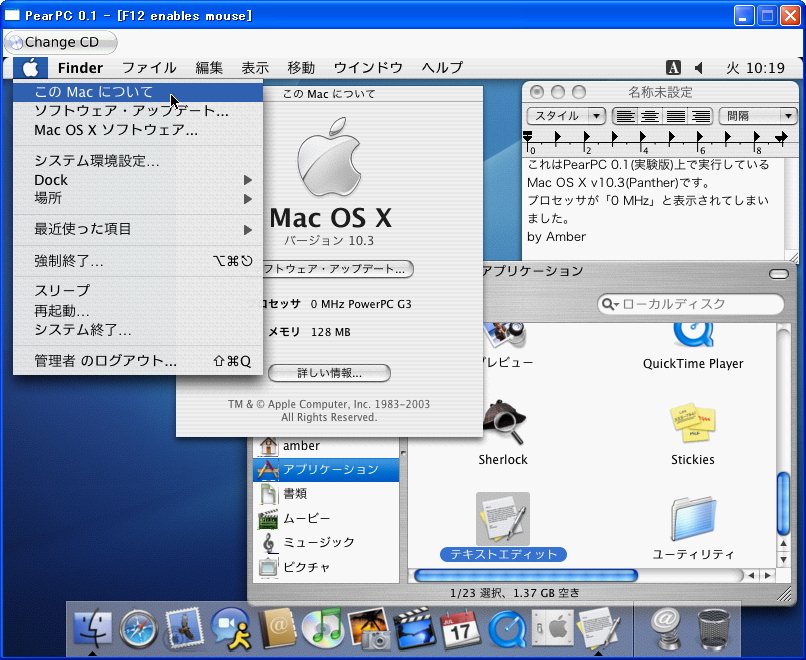Open the Mail stamp icon in Dock
The width and height of the screenshot is (806, 660).
click(x=184, y=629)
